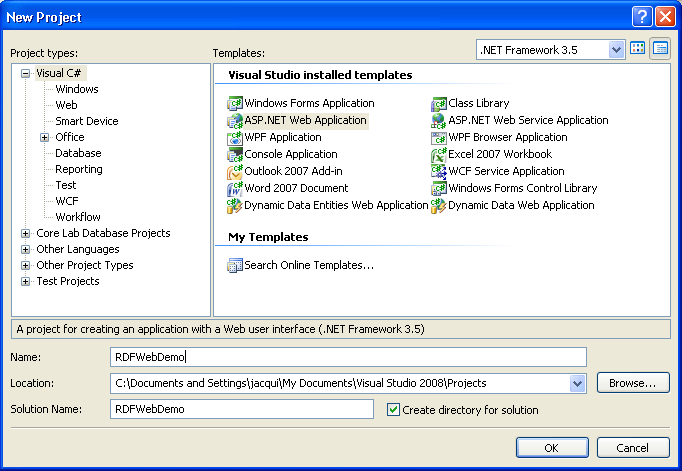Click the Search Online Templates icon
Viewport: 682px width, 471px height.
(x=235, y=265)
